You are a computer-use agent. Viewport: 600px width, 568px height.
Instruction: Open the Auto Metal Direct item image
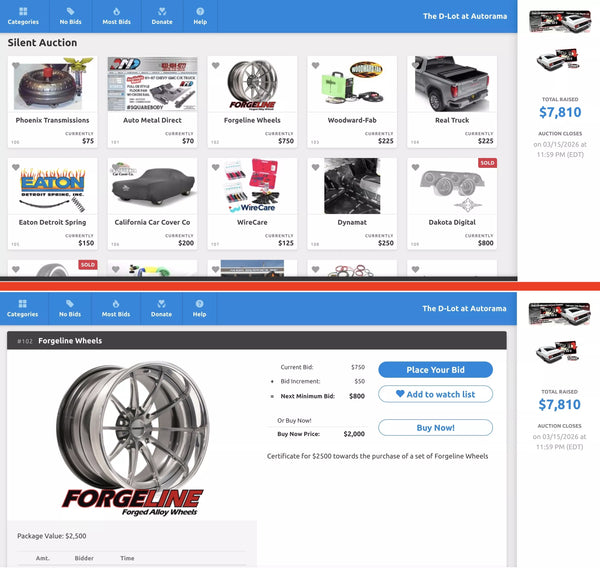pos(152,84)
